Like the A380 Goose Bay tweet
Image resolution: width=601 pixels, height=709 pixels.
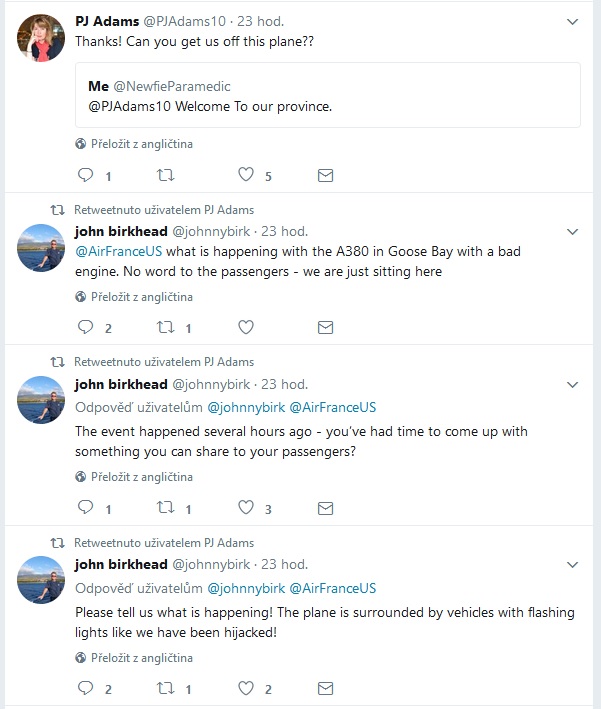pos(246,327)
